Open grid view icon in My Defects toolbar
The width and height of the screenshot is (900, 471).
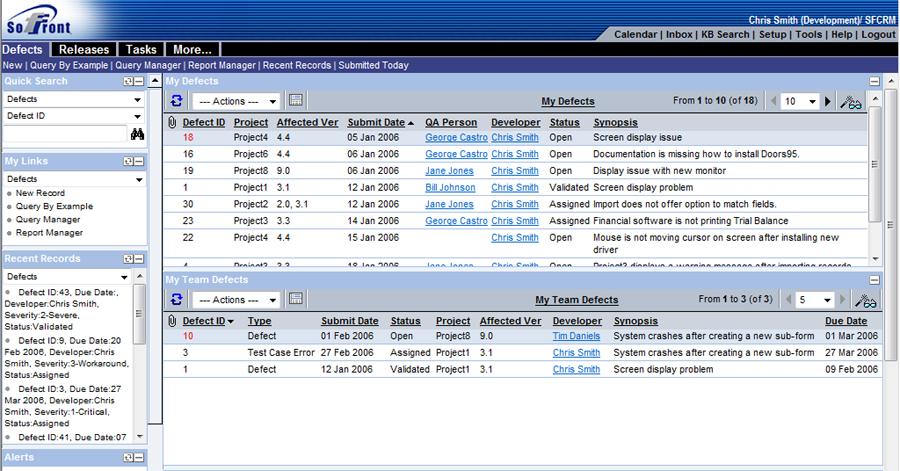(x=296, y=100)
